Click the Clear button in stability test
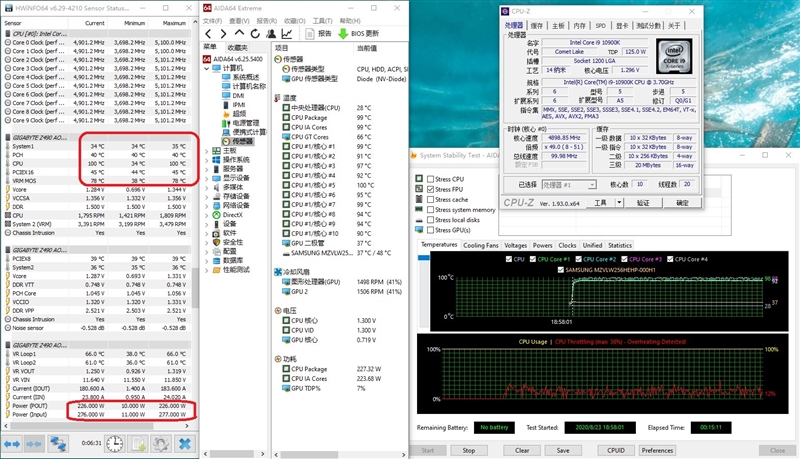Viewport: 800px width, 459px height. coord(522,450)
